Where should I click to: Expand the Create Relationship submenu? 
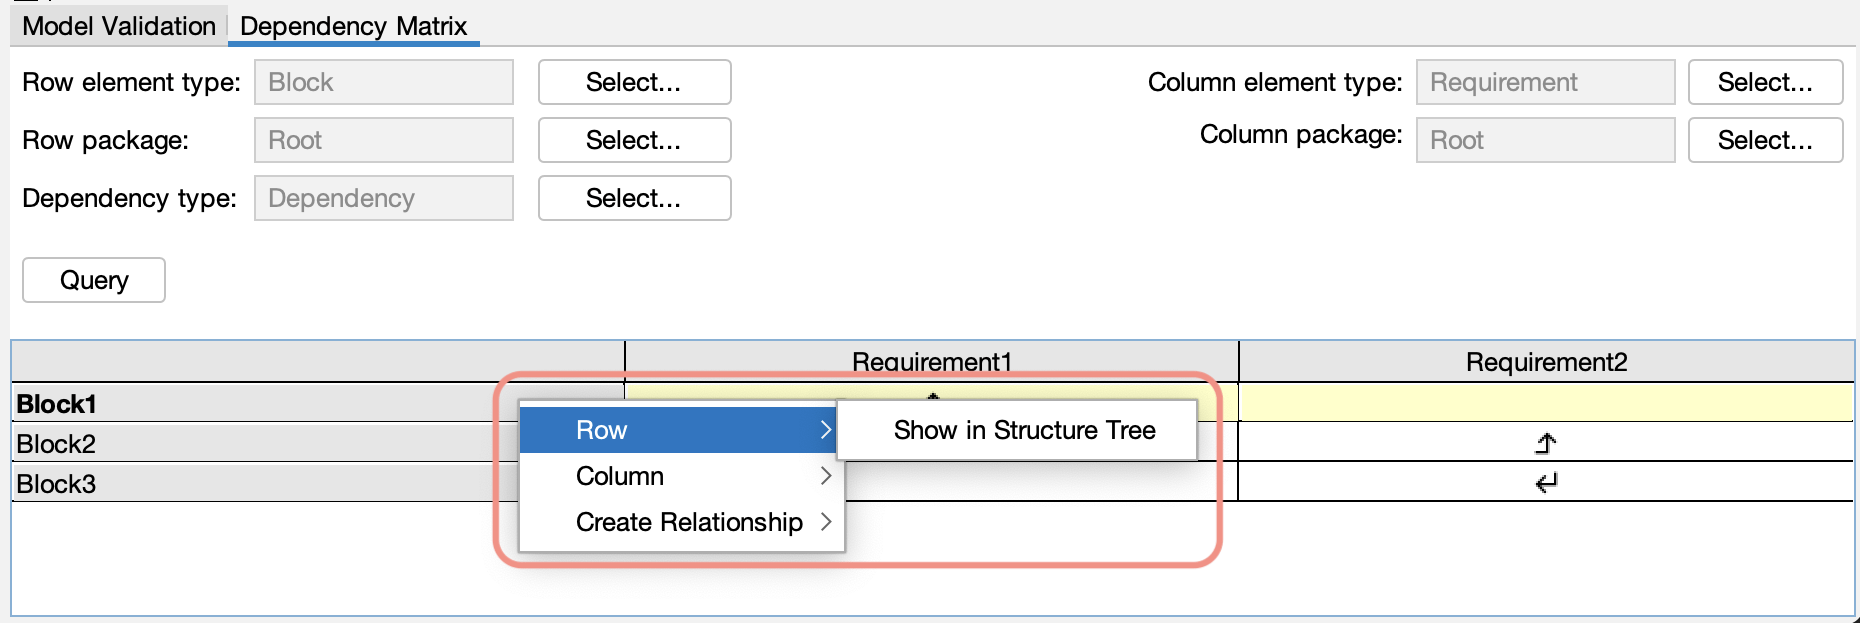pyautogui.click(x=687, y=521)
